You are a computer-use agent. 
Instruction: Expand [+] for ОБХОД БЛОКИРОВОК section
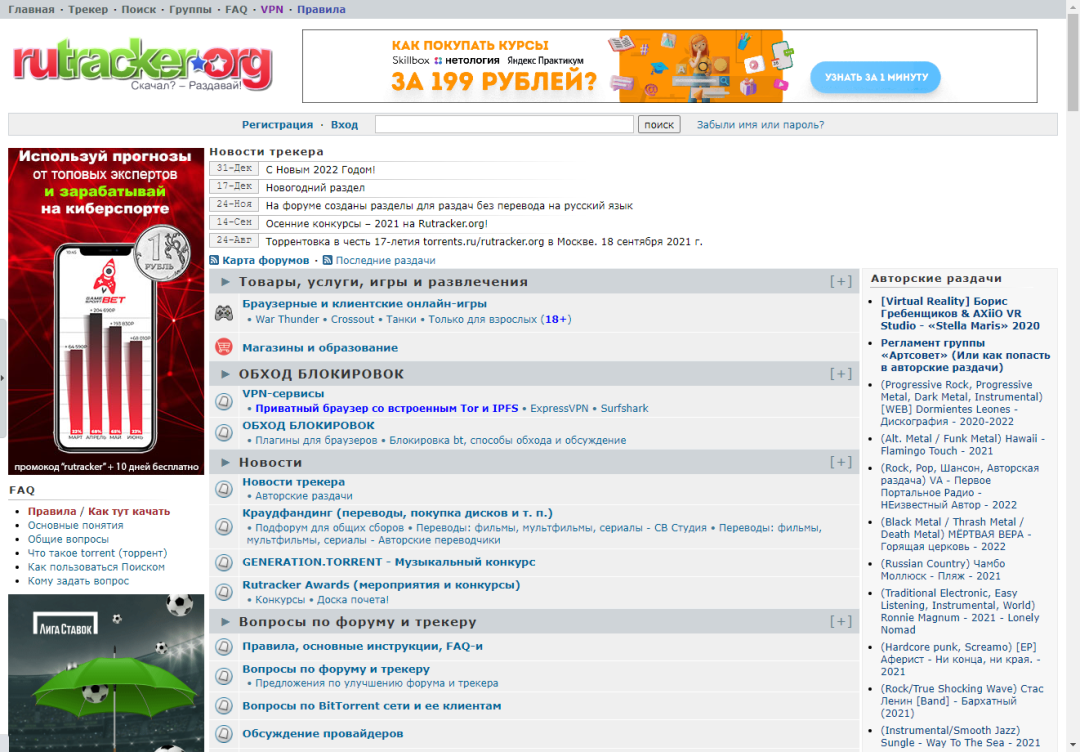[x=841, y=374]
